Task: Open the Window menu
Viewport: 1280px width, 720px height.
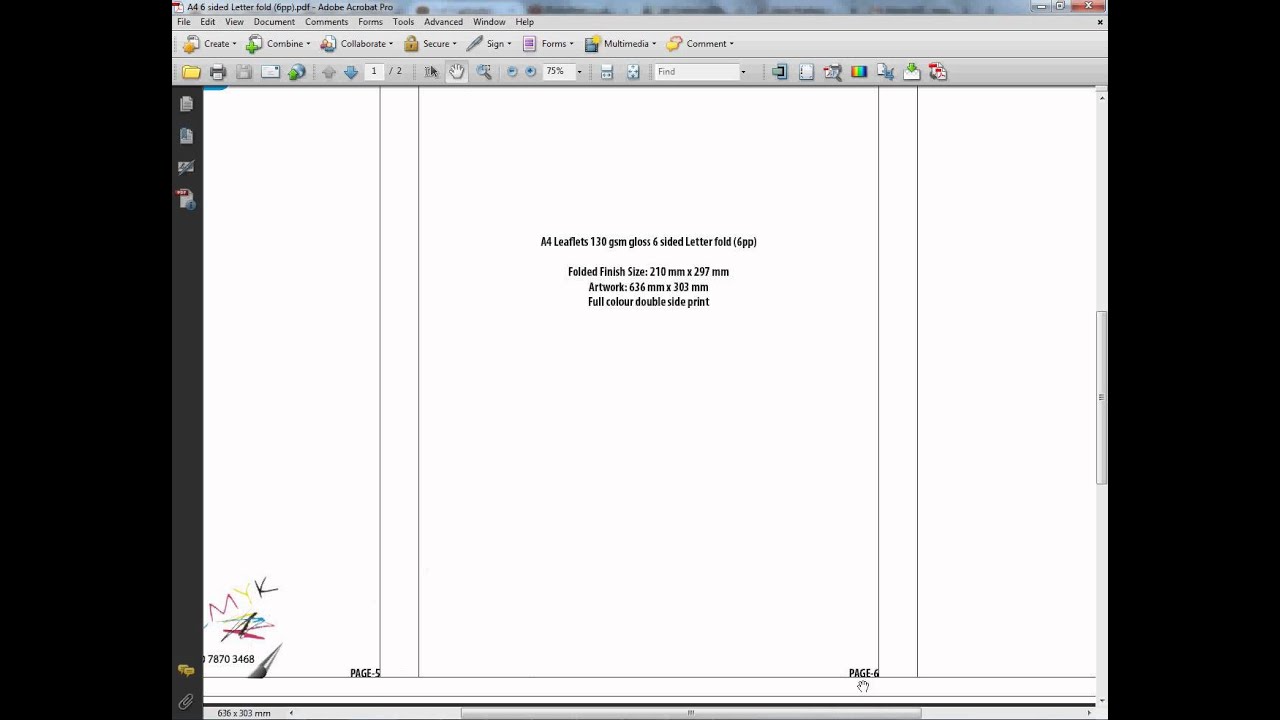Action: click(489, 22)
